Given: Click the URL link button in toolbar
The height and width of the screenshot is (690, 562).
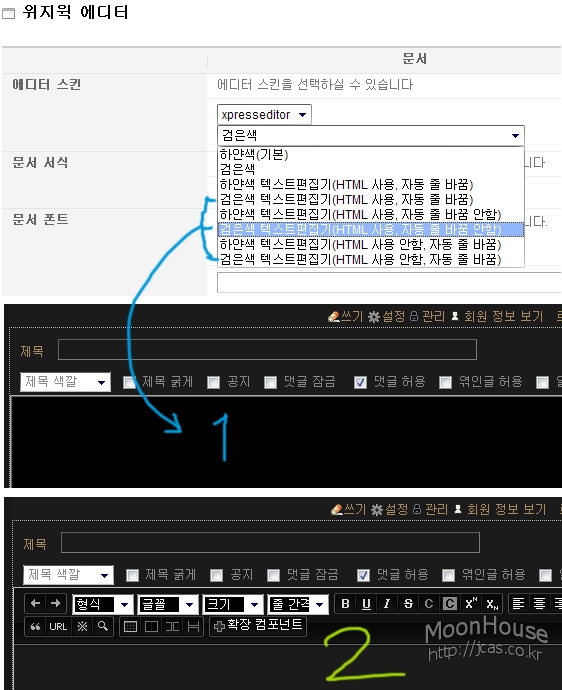Looking at the screenshot, I should tap(58, 627).
